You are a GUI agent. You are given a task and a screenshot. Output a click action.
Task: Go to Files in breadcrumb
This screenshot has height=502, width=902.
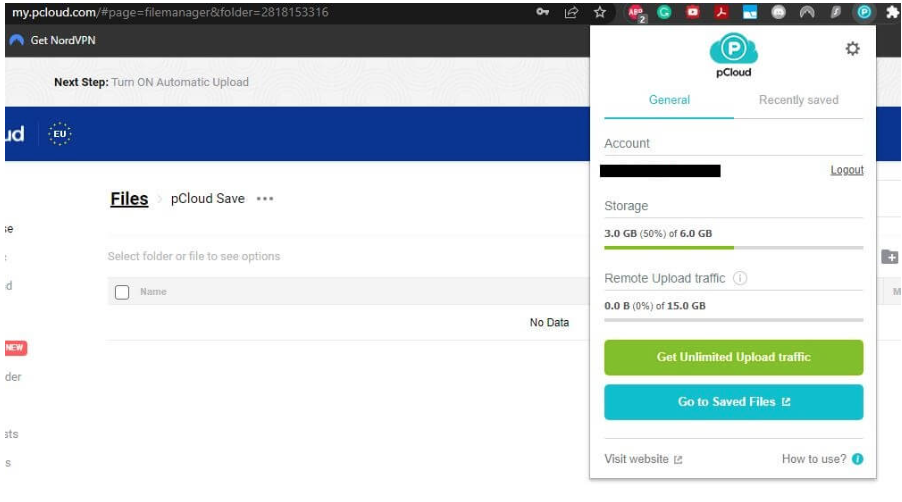click(x=129, y=199)
